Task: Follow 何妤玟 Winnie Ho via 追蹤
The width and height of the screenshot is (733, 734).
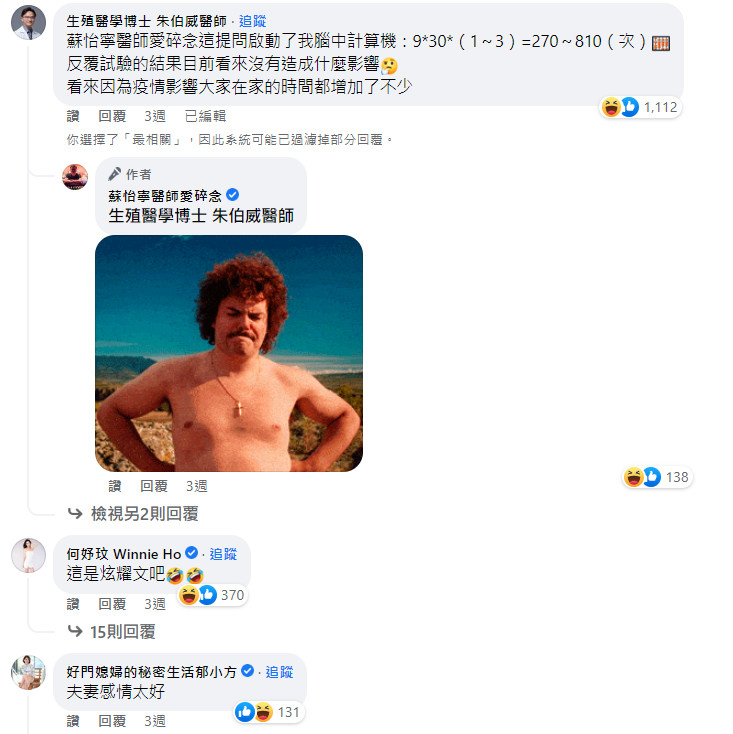Action: pos(223,554)
